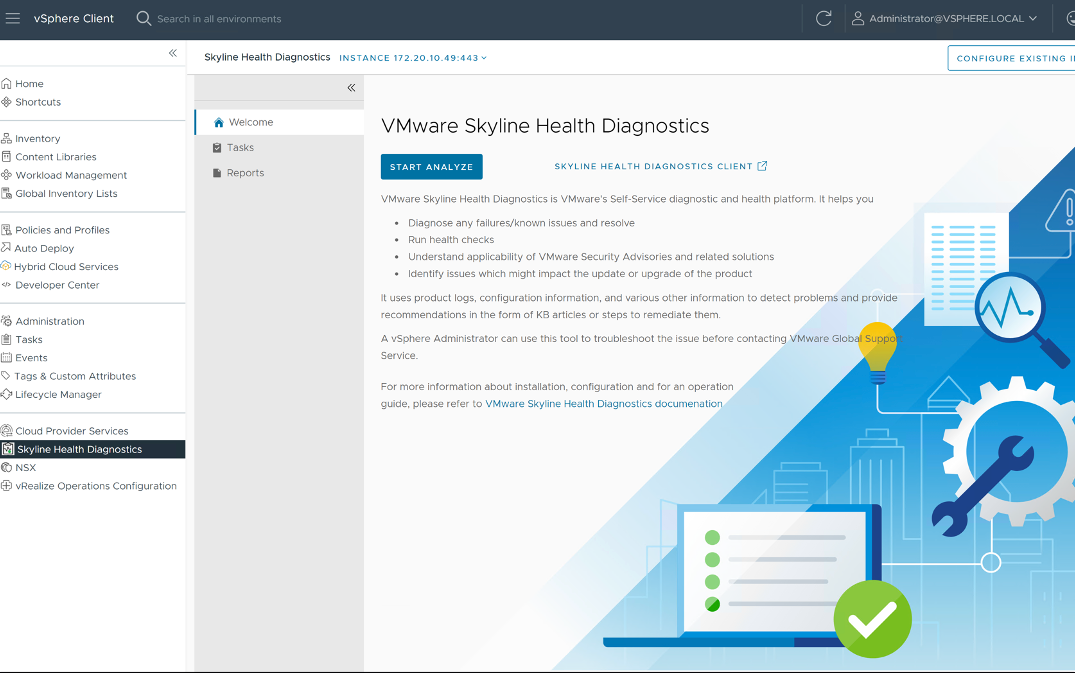Expand the Administrator@VSPHERE.LOCAL user menu
This screenshot has height=673, width=1075.
[x=944, y=18]
